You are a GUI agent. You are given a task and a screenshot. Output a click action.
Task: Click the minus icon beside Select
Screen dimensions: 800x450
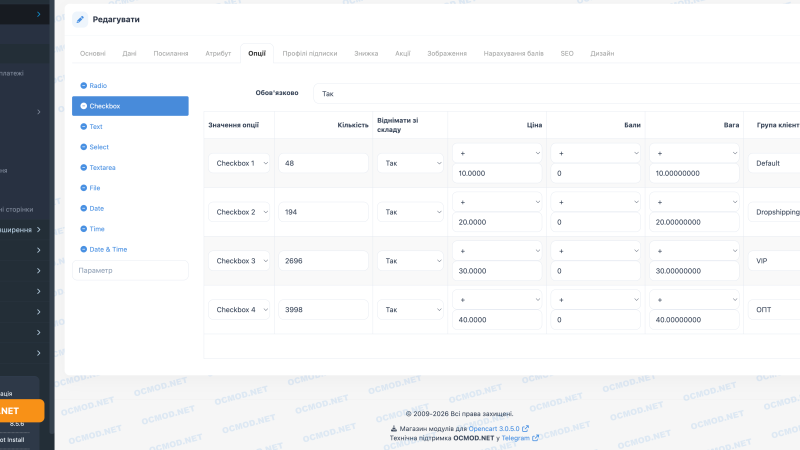click(84, 147)
